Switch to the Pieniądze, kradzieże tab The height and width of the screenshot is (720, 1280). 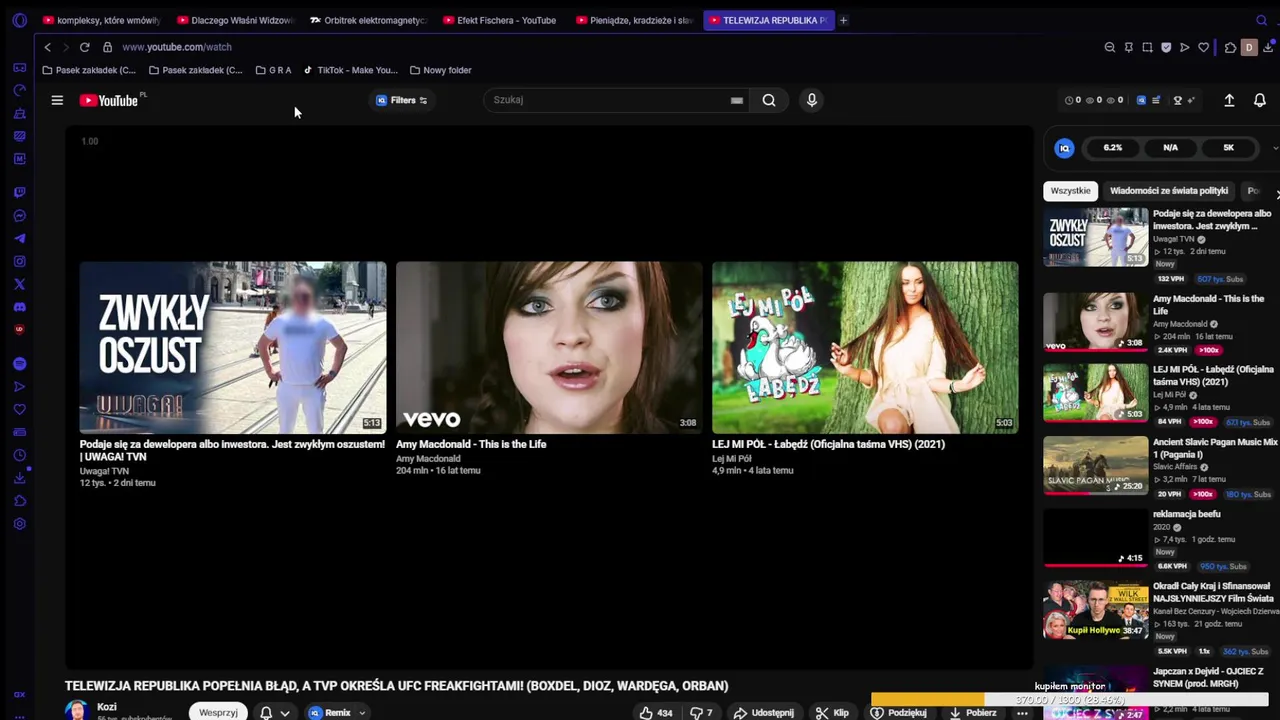pos(634,20)
